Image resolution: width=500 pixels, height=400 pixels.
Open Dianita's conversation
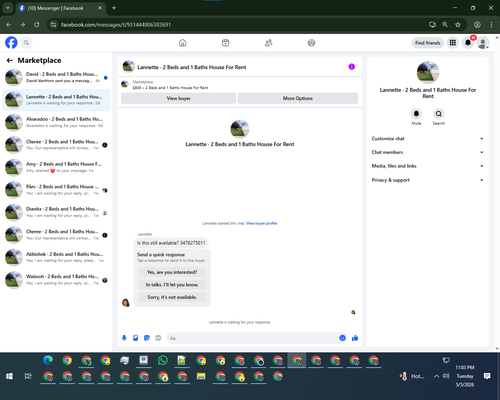point(56,212)
